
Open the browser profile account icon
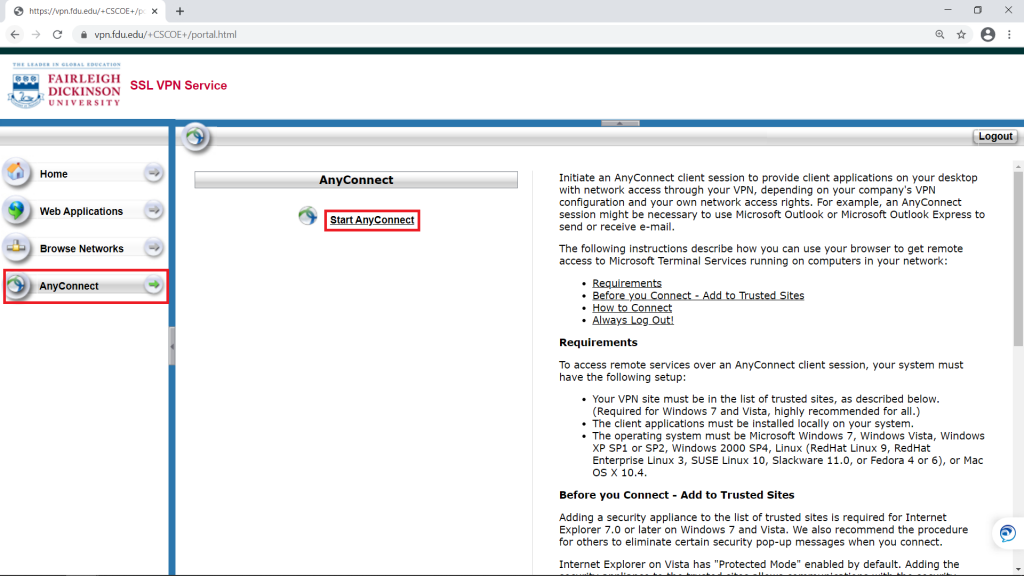(987, 35)
